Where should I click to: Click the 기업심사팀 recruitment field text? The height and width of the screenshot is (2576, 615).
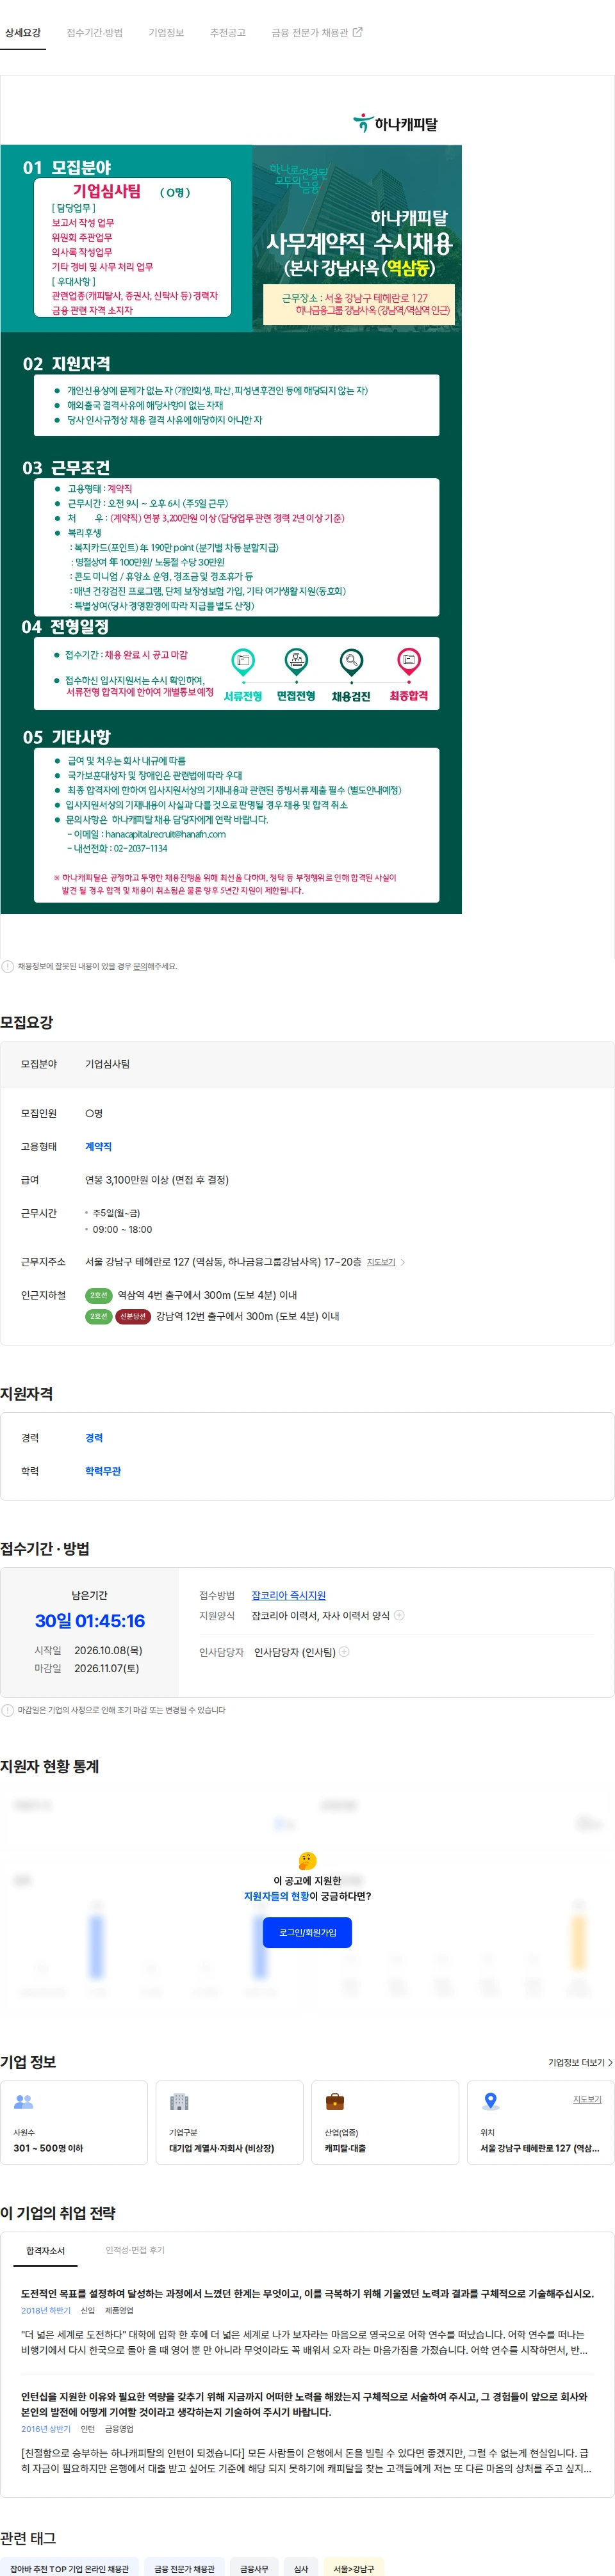pyautogui.click(x=107, y=1064)
